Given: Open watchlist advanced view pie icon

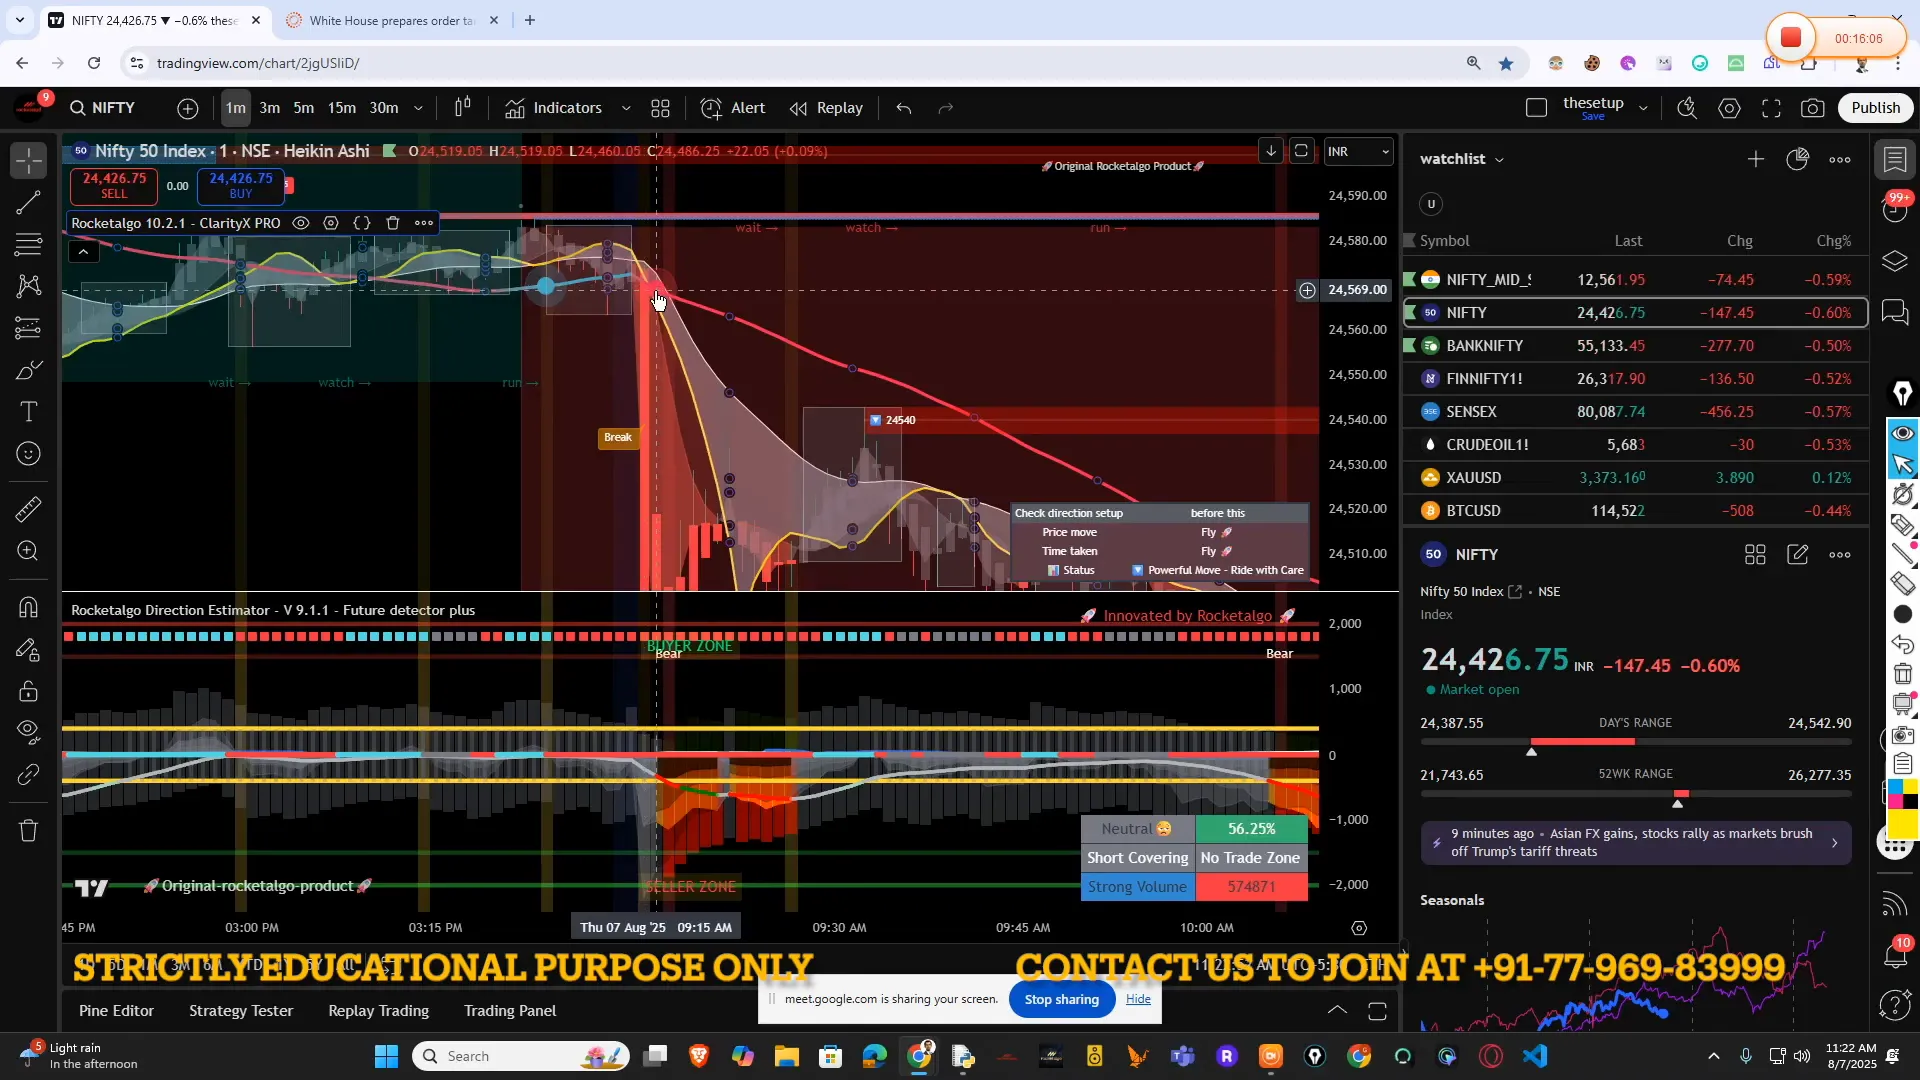Looking at the screenshot, I should (1798, 159).
